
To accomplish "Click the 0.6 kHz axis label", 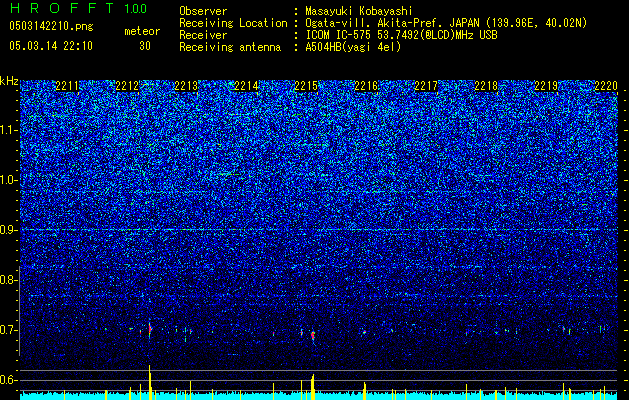I will 9,380.
